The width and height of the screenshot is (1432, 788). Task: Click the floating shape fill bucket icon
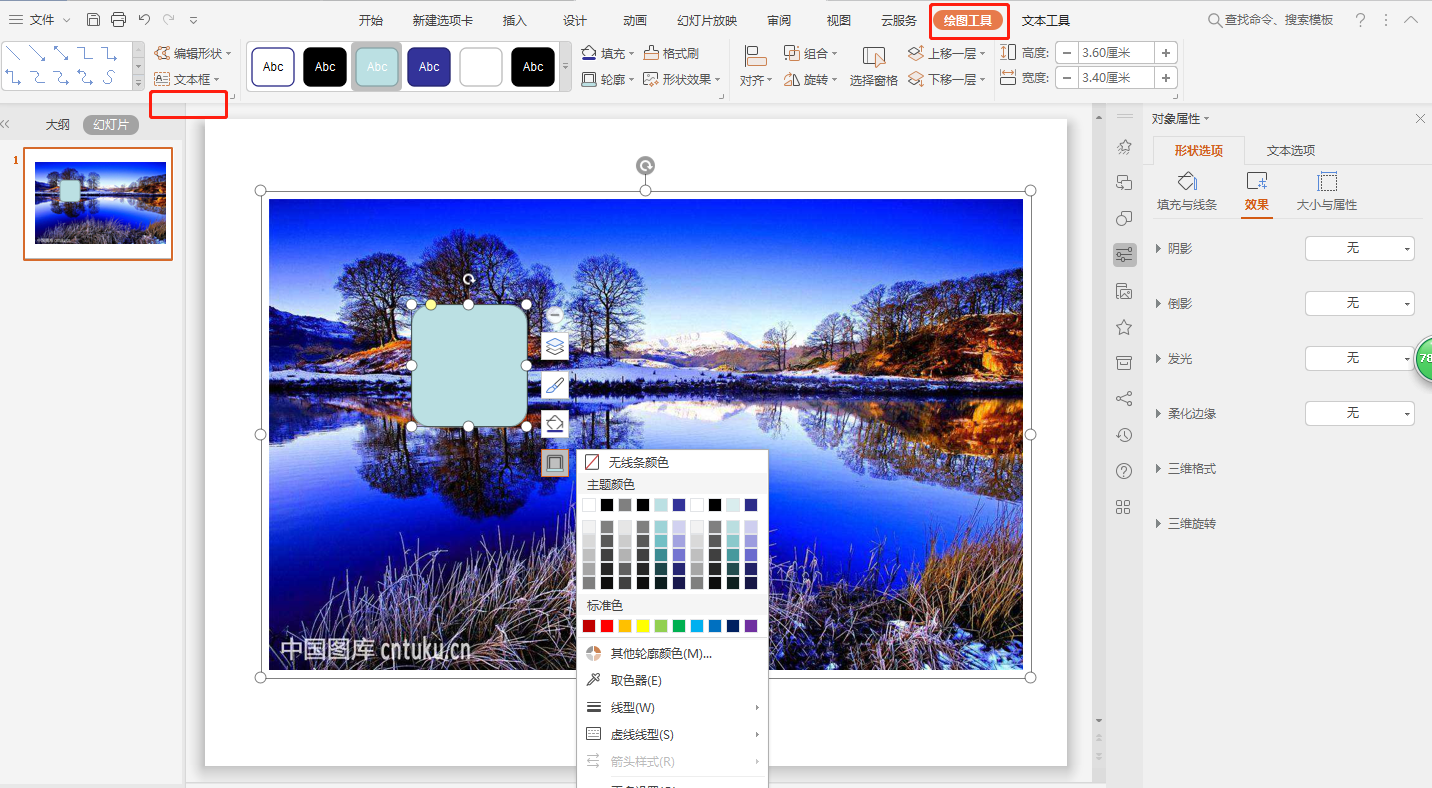tap(555, 424)
